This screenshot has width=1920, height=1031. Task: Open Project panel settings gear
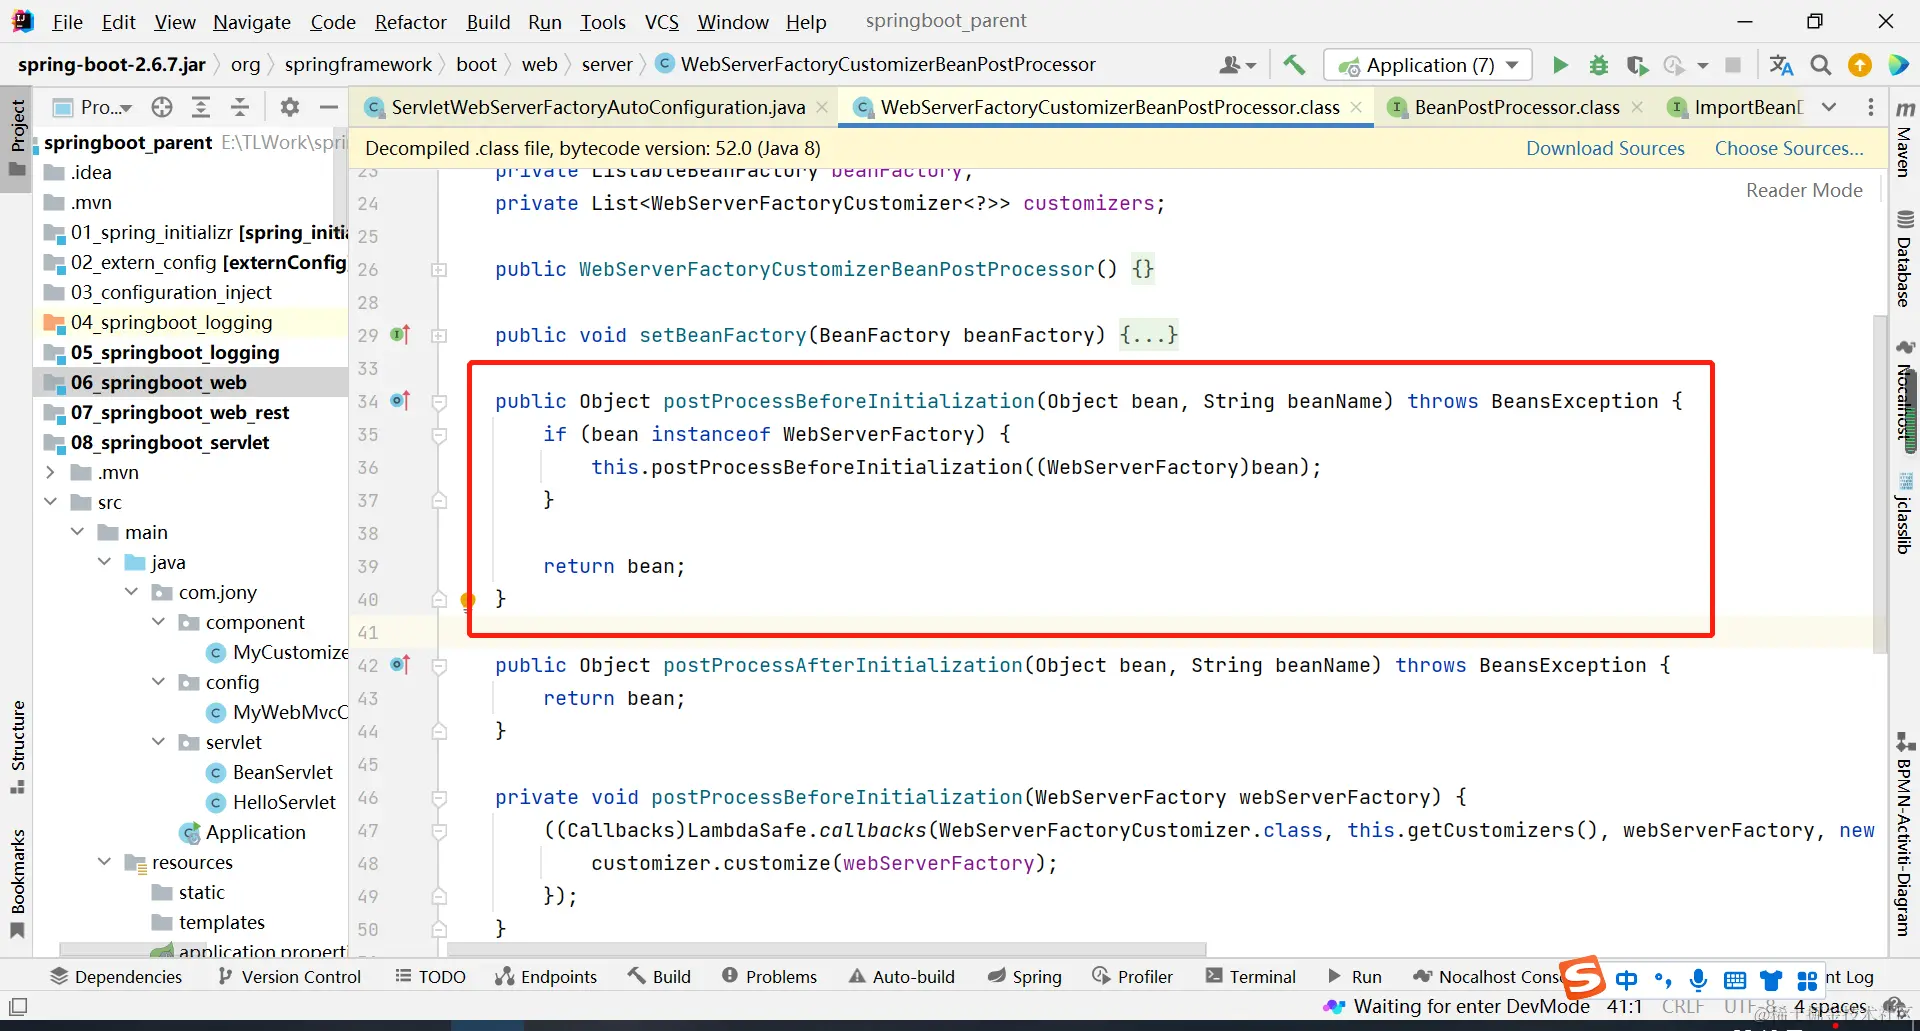pyautogui.click(x=290, y=107)
